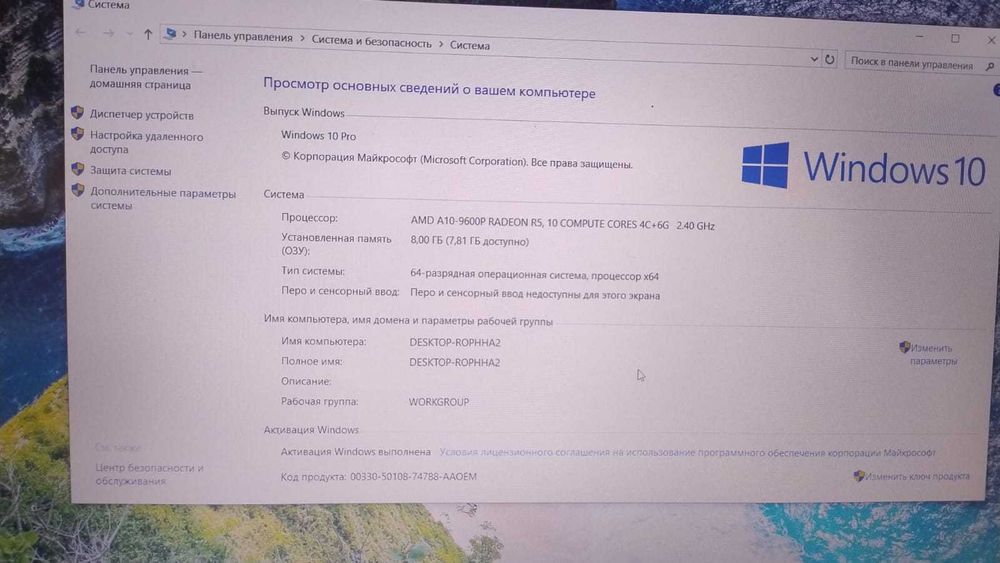Click shield icon next to 'Изменить ключ продукта'
The height and width of the screenshot is (563, 1000).
click(x=859, y=476)
